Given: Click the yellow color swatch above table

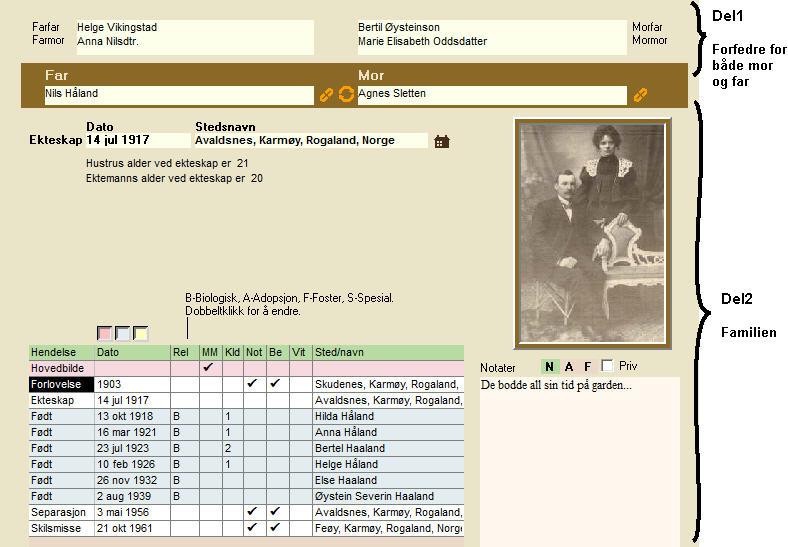Looking at the screenshot, I should tap(141, 333).
